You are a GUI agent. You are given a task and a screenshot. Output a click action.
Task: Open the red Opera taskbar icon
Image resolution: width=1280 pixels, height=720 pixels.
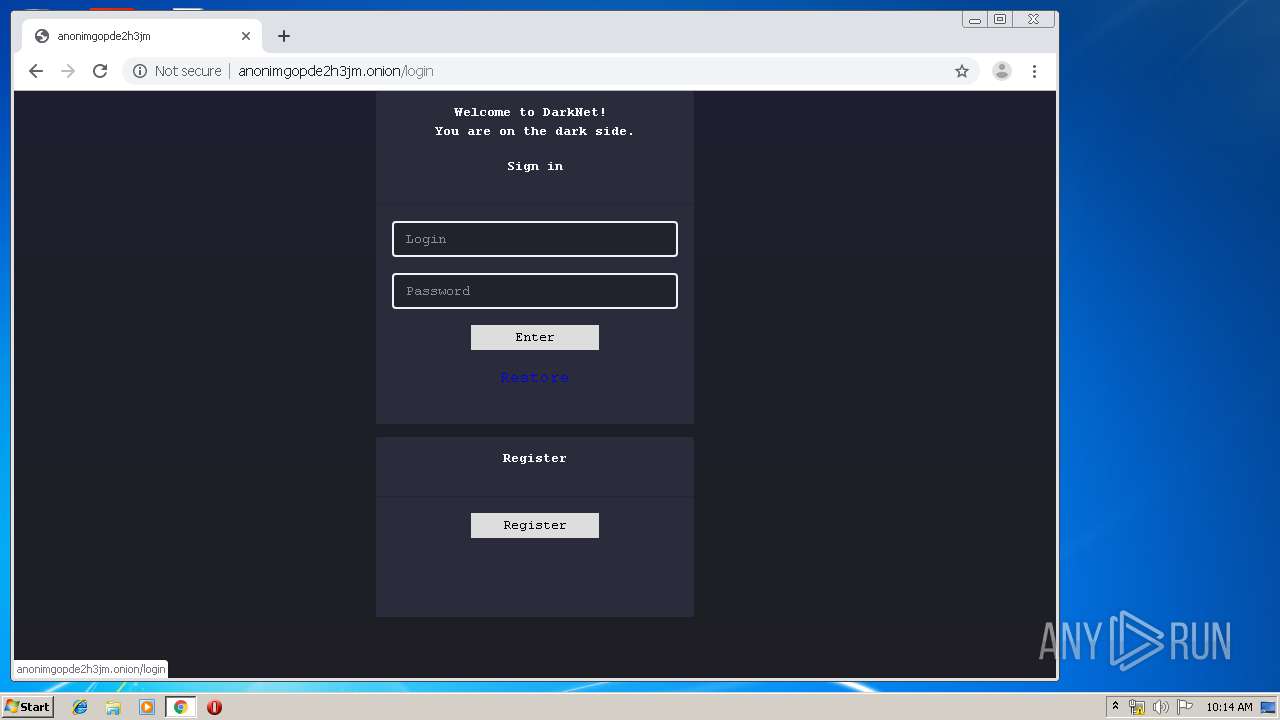[x=214, y=707]
